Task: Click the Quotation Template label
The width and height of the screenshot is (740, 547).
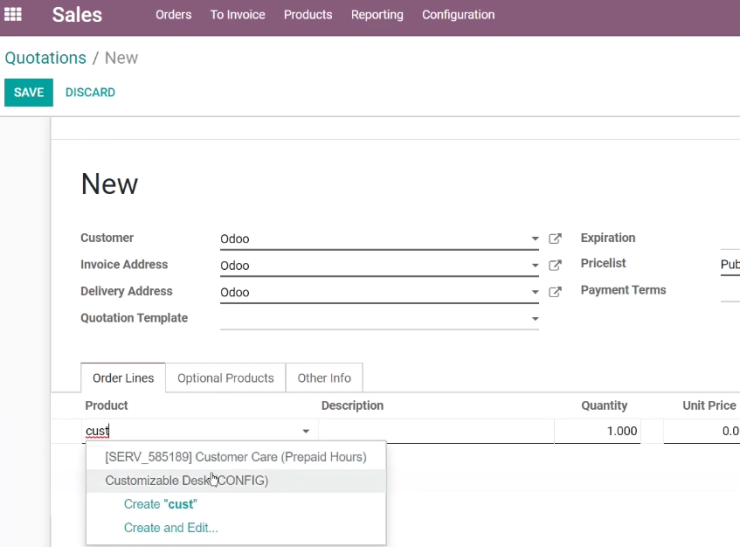Action: (134, 318)
